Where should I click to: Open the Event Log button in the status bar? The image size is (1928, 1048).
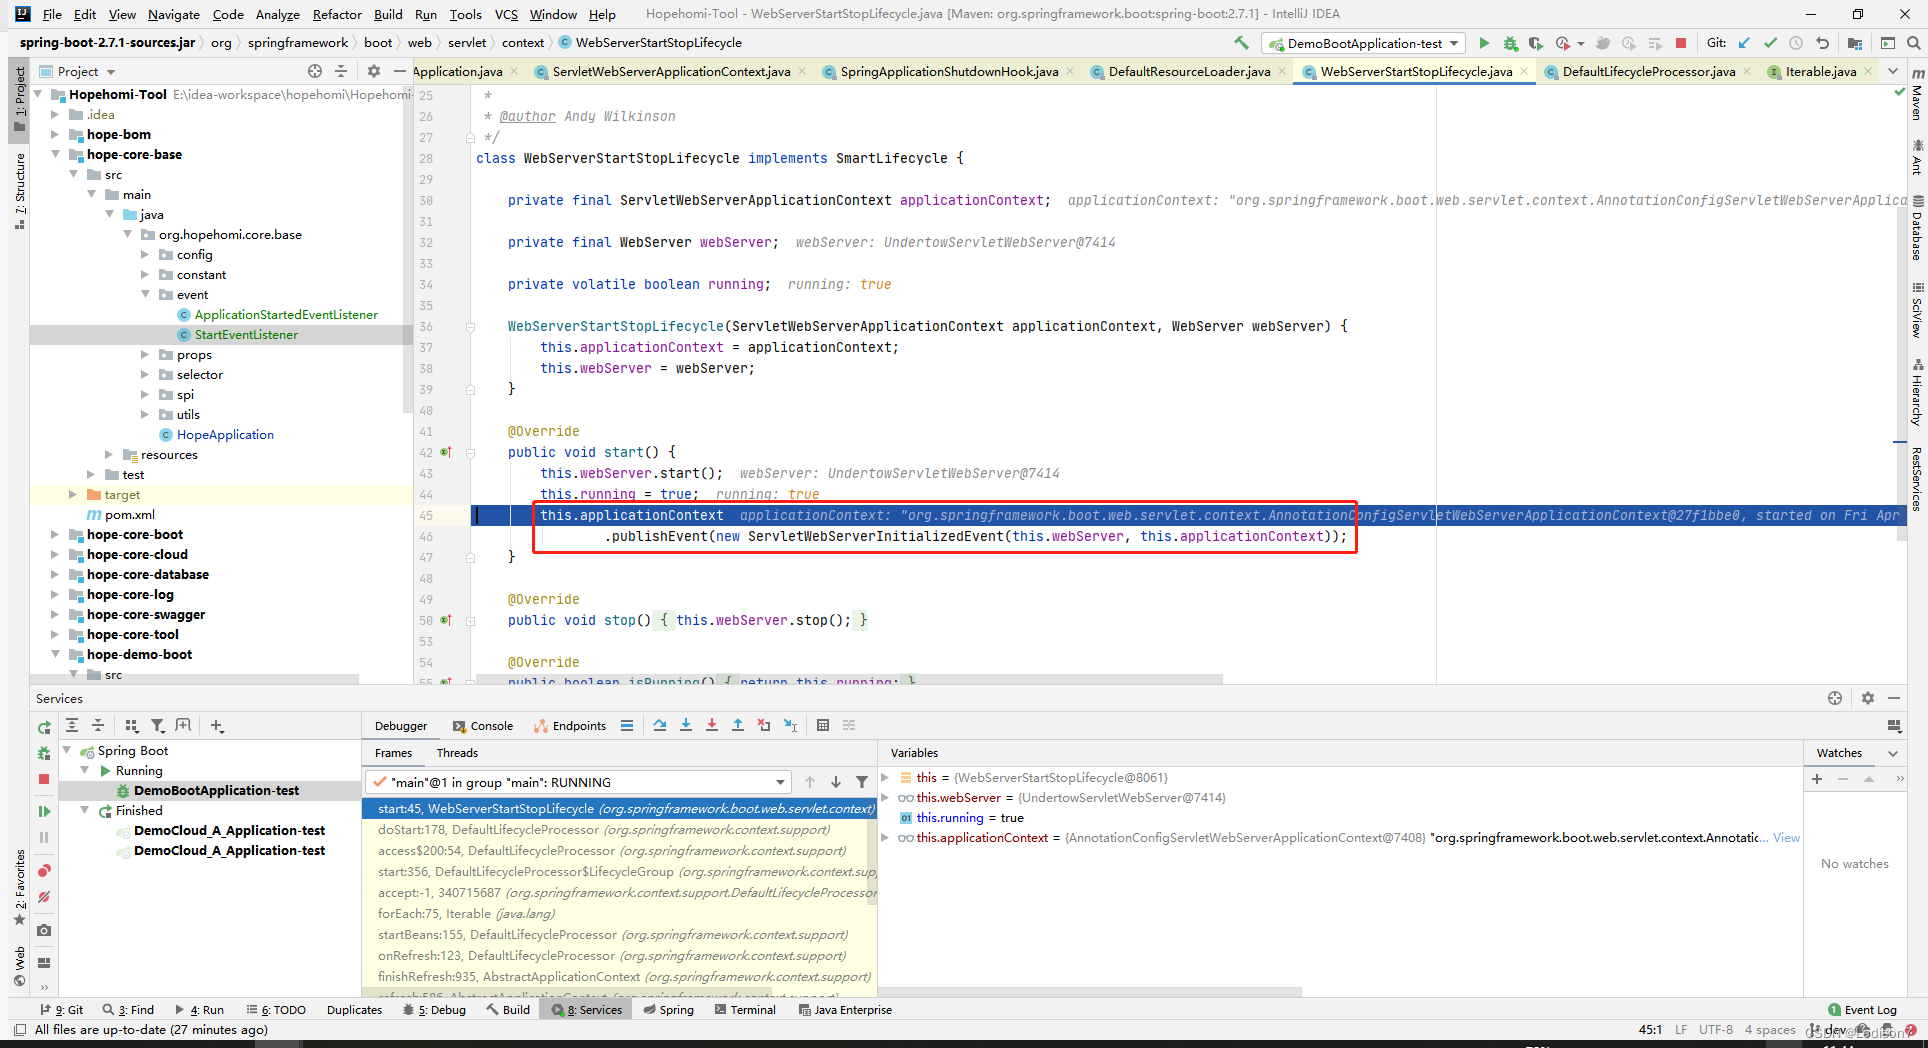[1862, 1010]
